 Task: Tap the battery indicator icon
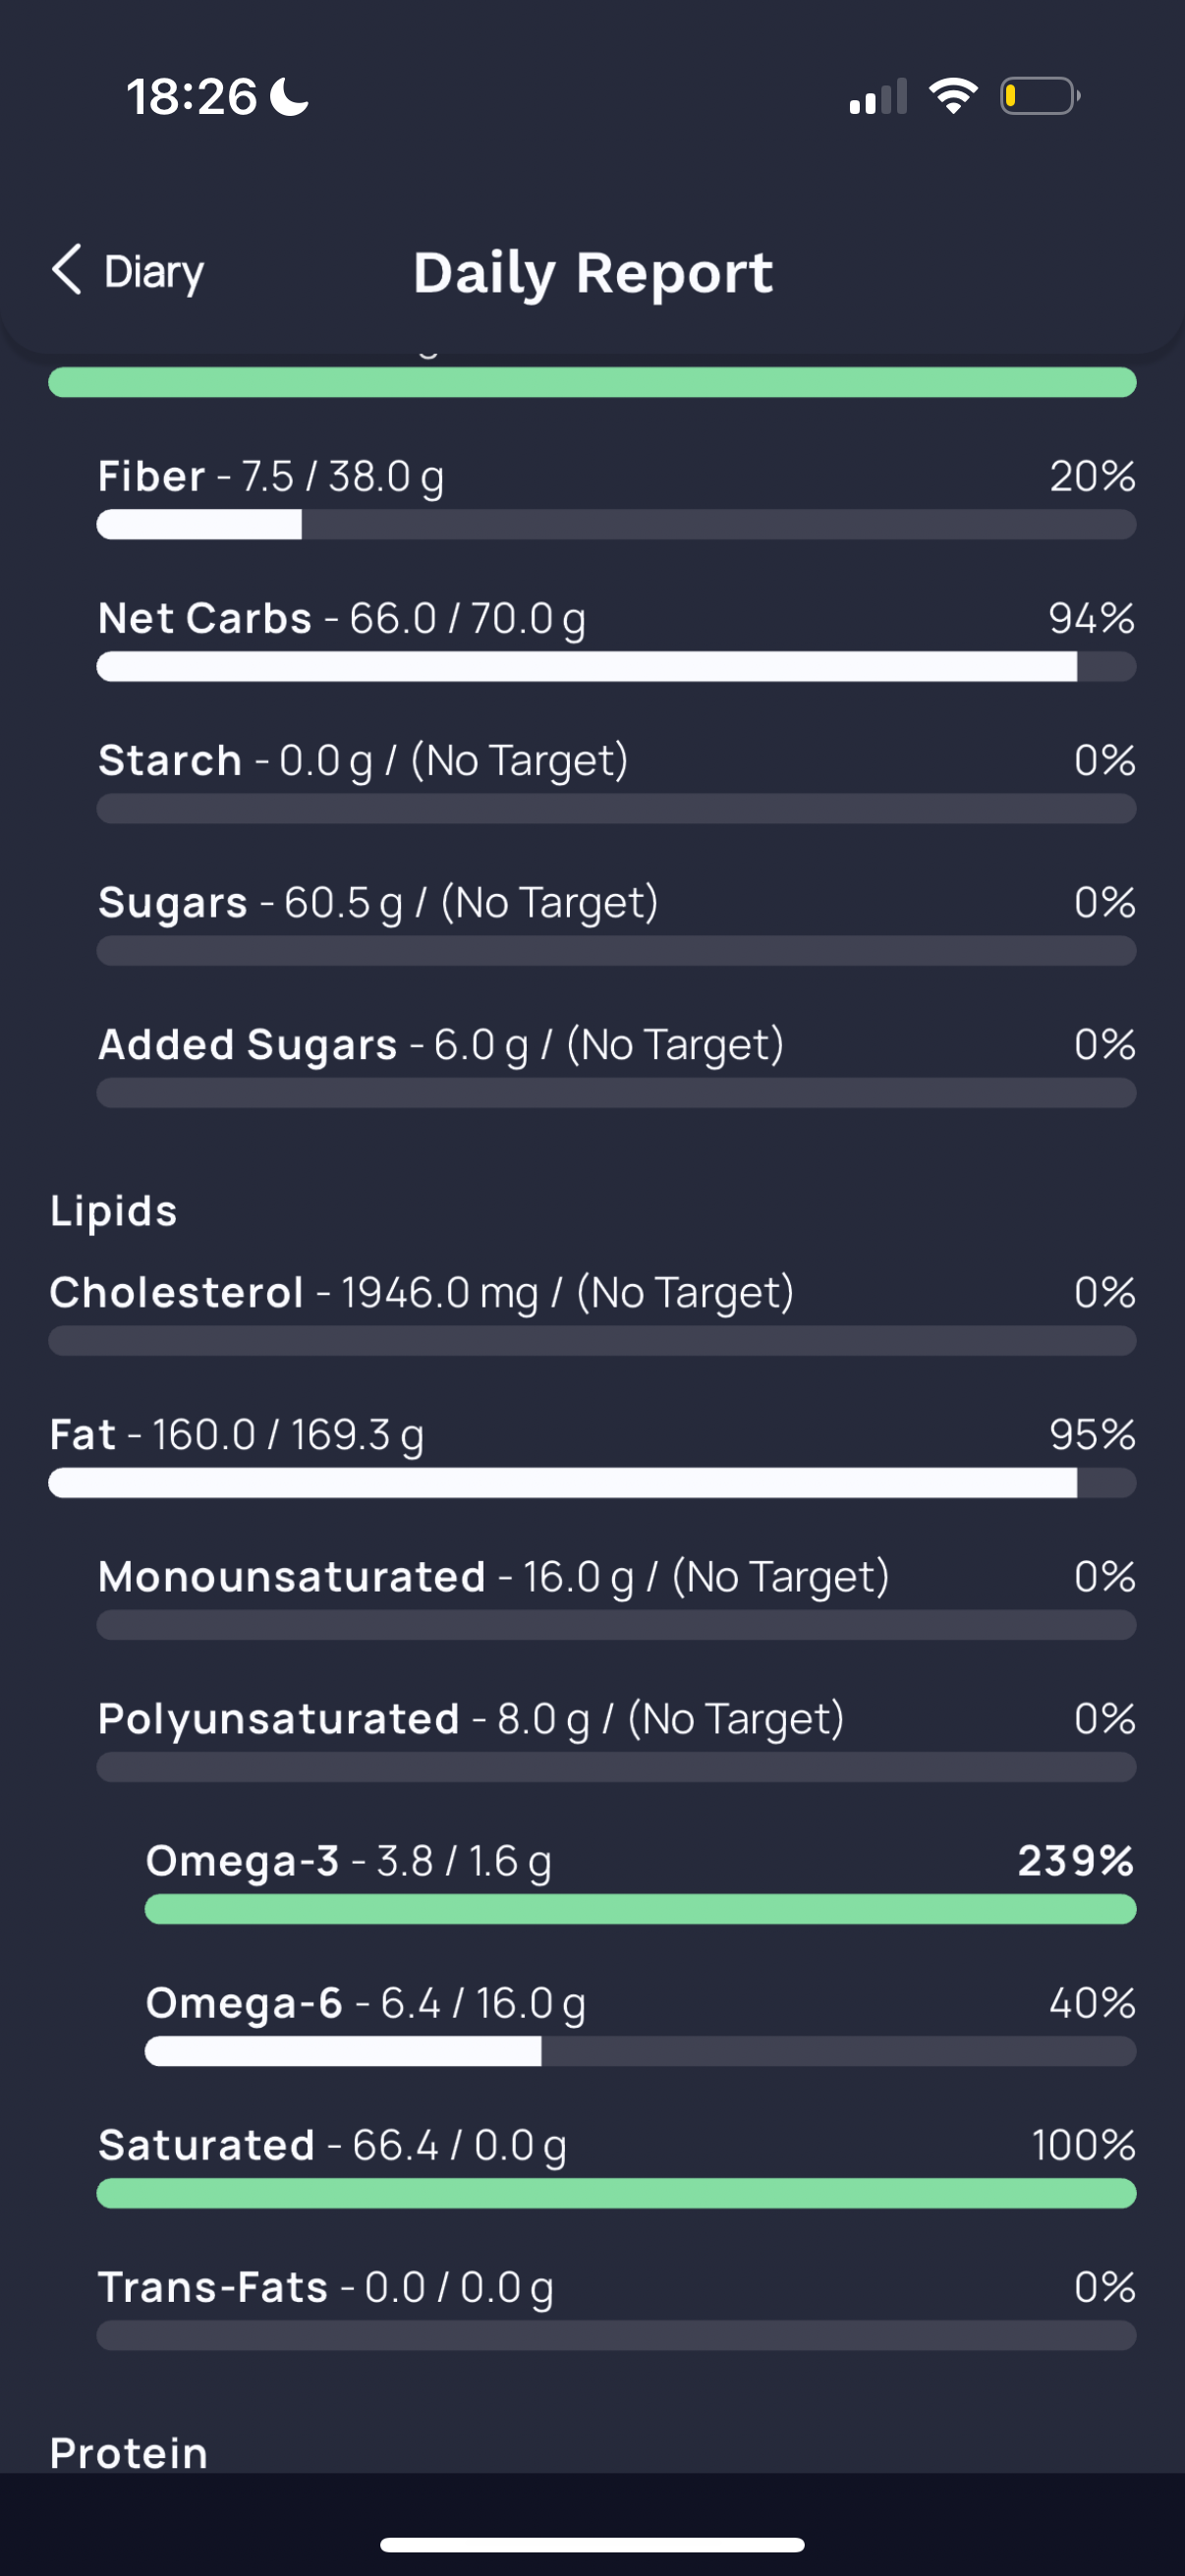(x=1039, y=96)
